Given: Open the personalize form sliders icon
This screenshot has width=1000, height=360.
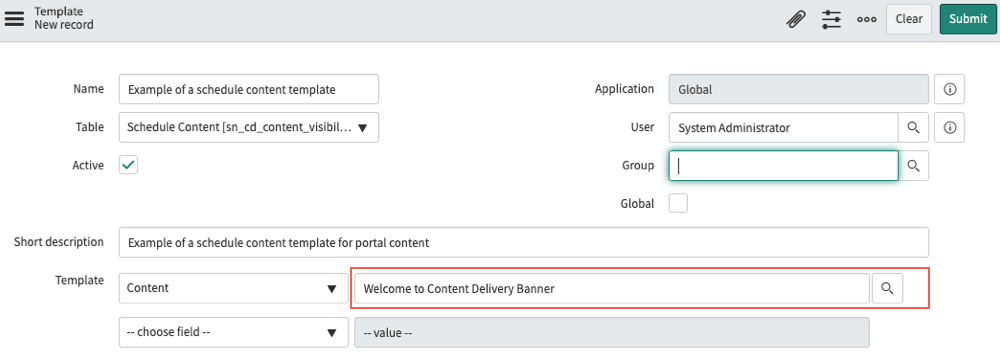Looking at the screenshot, I should (831, 19).
